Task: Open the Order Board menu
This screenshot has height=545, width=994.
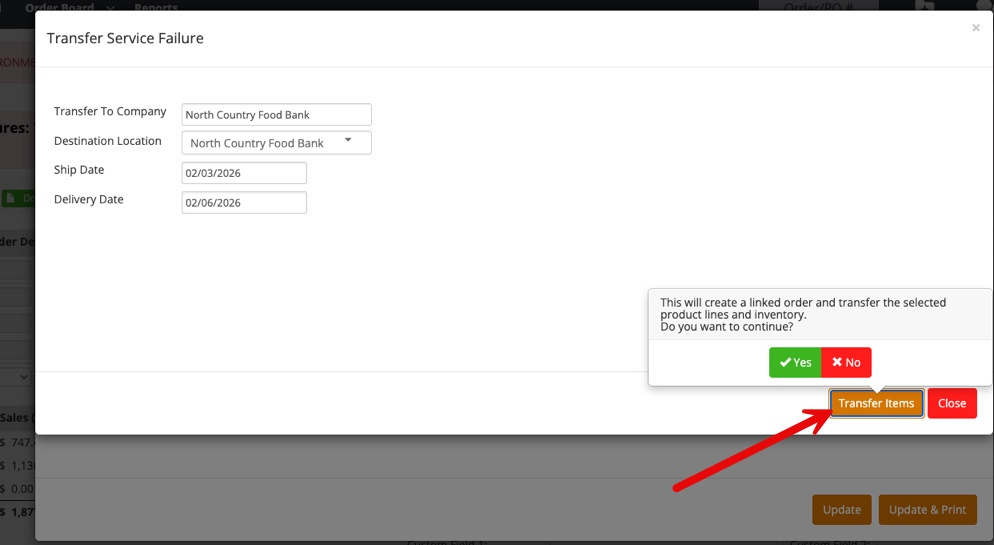Action: click(x=60, y=6)
